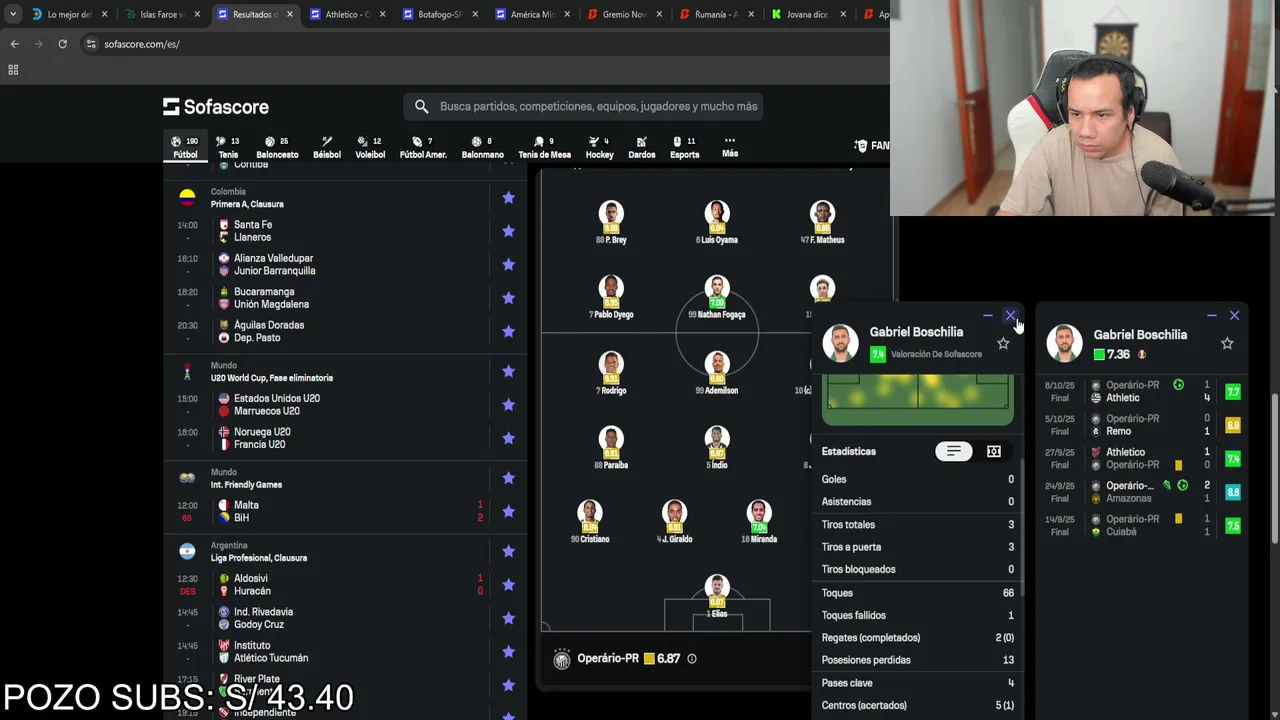Switch to the Islas Faroe browser tab
This screenshot has height=720, width=1280.
point(162,14)
